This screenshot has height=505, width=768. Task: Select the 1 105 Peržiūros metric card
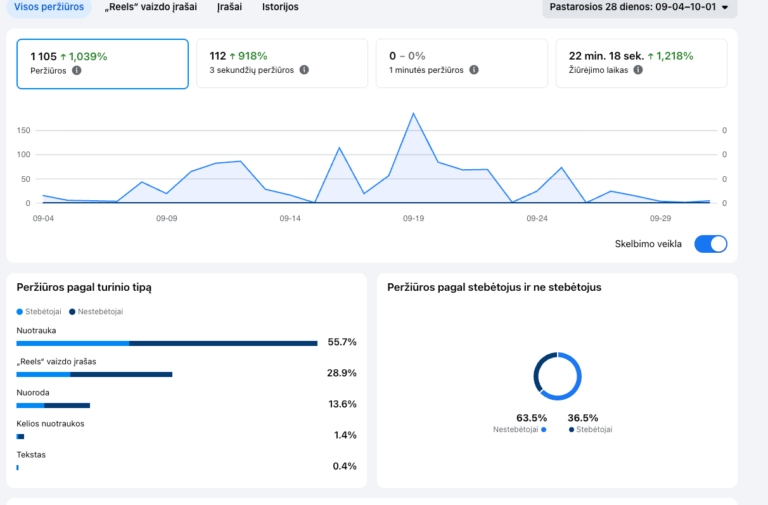(x=102, y=64)
